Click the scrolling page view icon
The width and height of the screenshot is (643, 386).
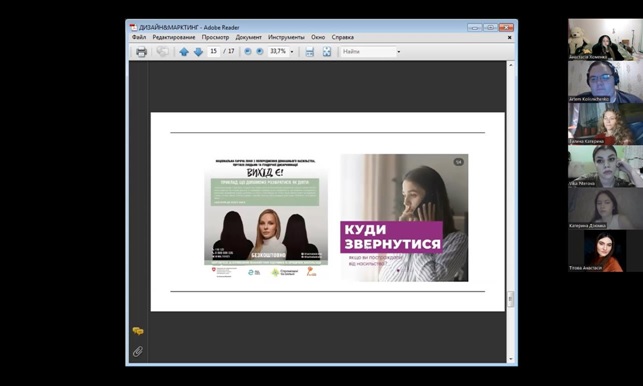point(310,52)
